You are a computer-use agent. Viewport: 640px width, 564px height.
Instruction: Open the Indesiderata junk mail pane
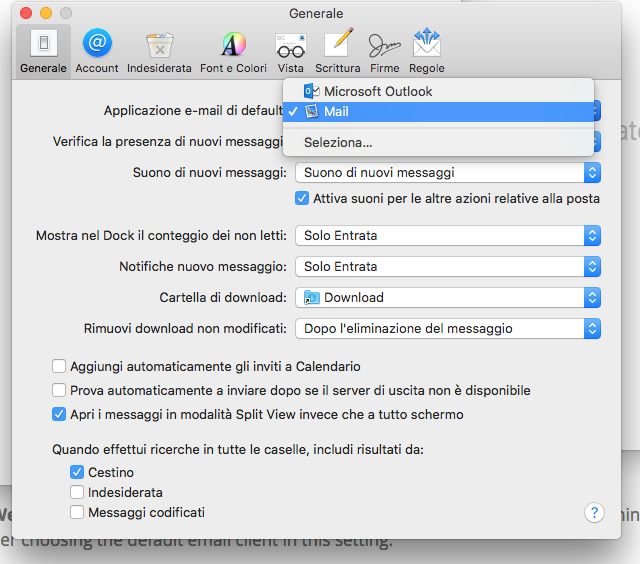coord(159,51)
